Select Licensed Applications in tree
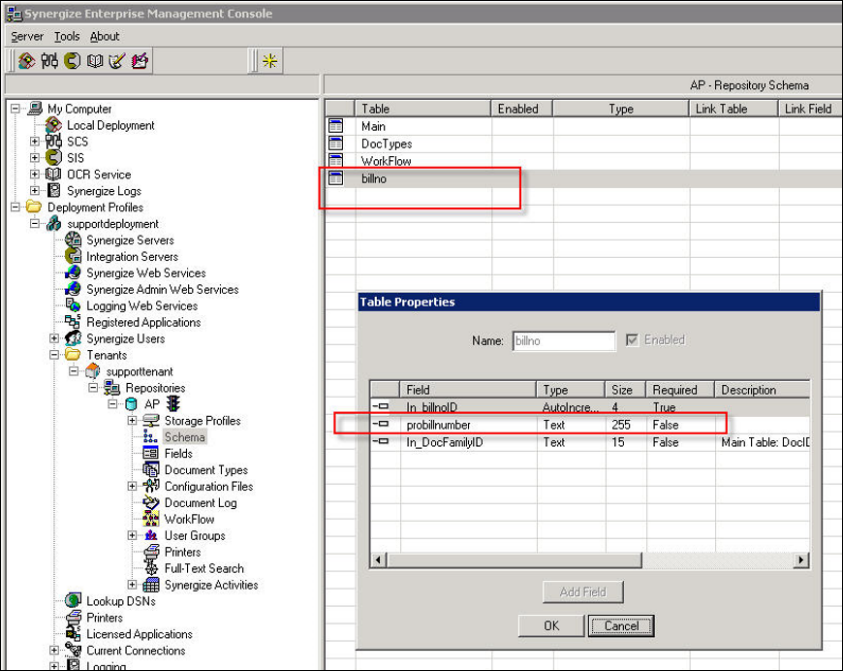Image resolution: width=843 pixels, height=671 pixels. [139, 634]
